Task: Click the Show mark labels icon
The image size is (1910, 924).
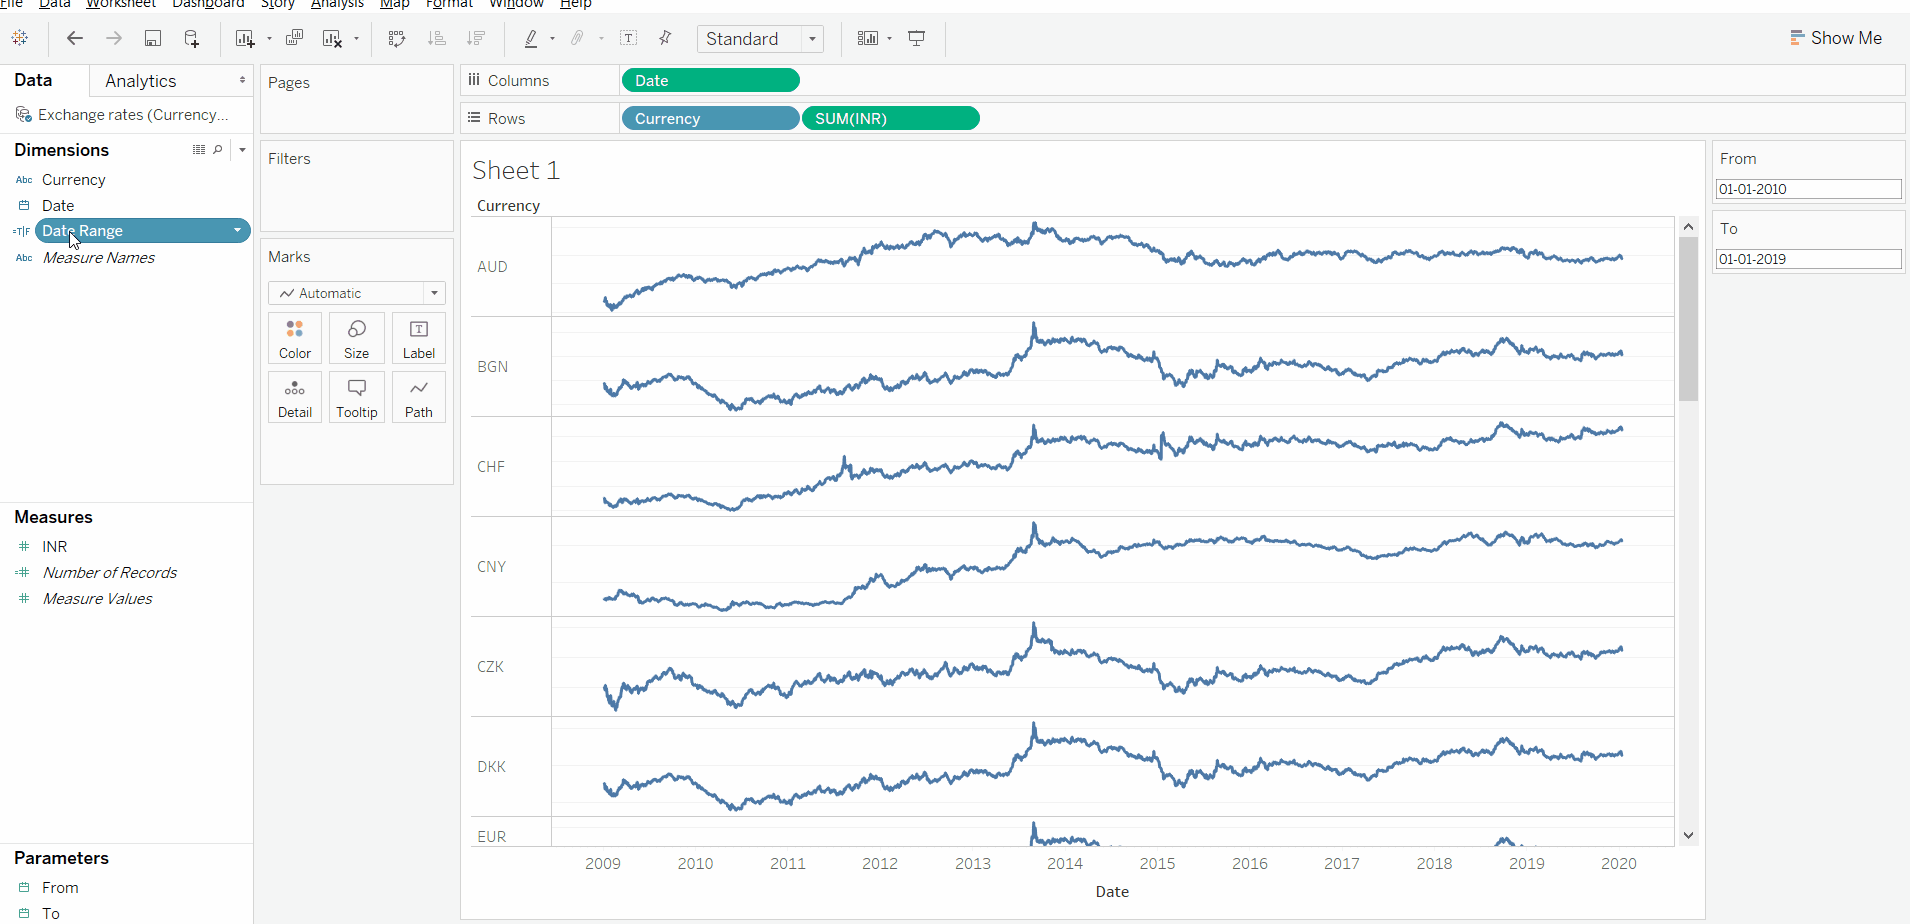Action: pos(629,38)
